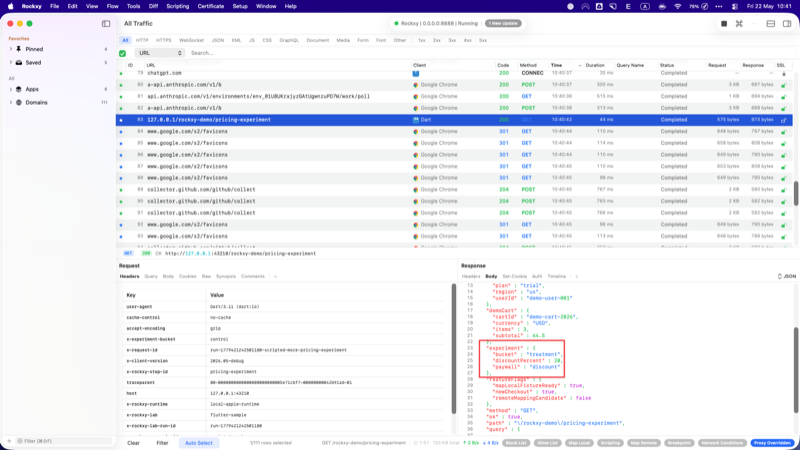Image resolution: width=800 pixels, height=450 pixels.
Task: Click the horizontal split layout icon
Action: coord(770,23)
